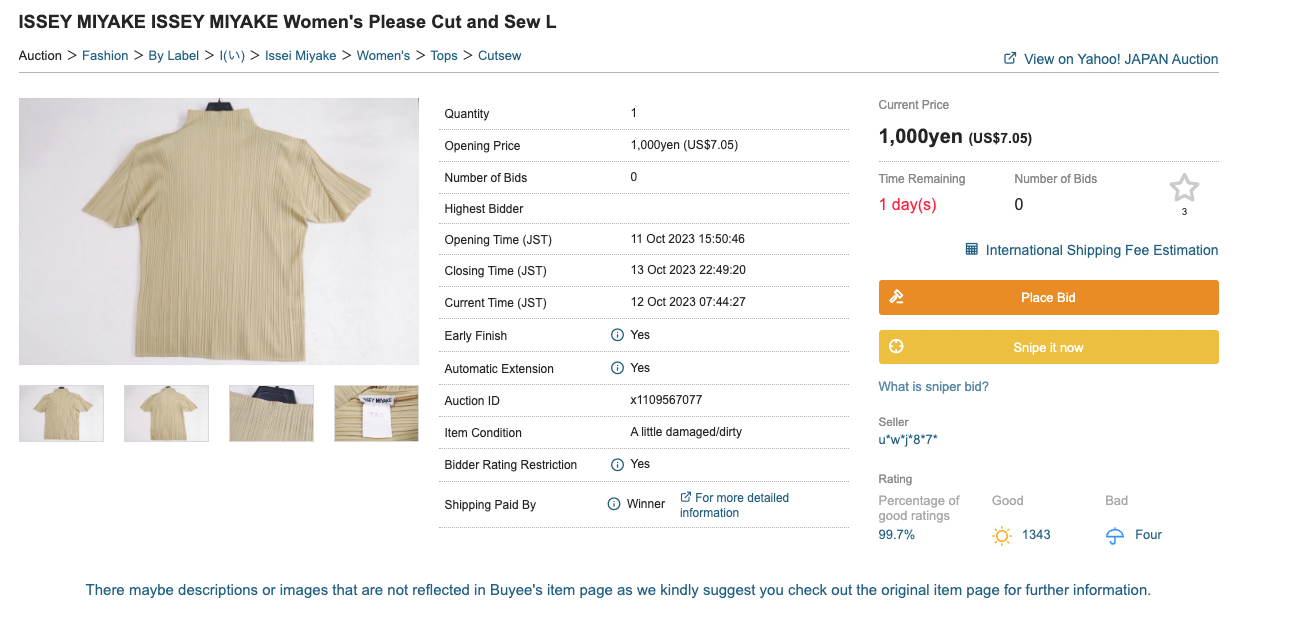
Task: Click the hammer icon on Place Bid button
Action: pos(896,296)
